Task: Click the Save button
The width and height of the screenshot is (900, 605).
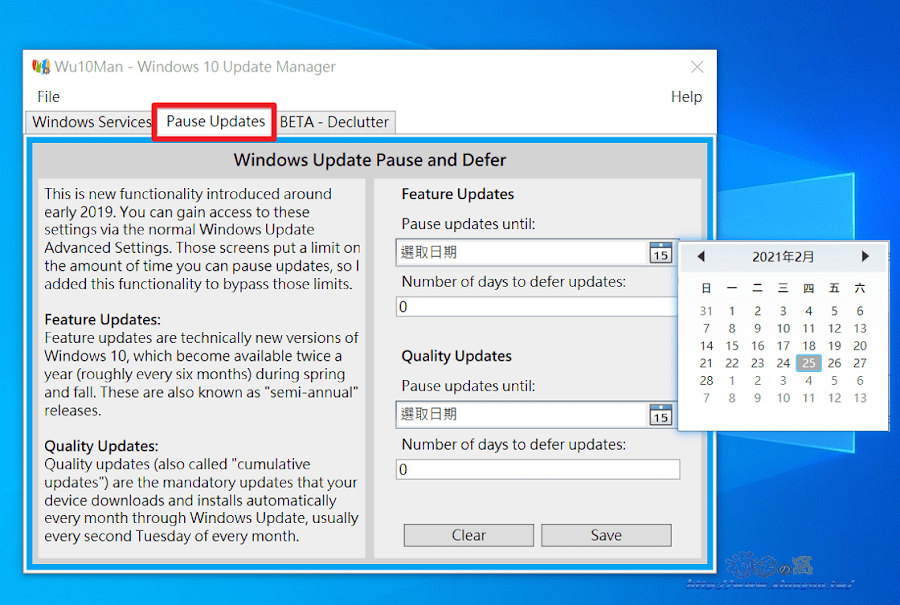Action: (x=606, y=535)
